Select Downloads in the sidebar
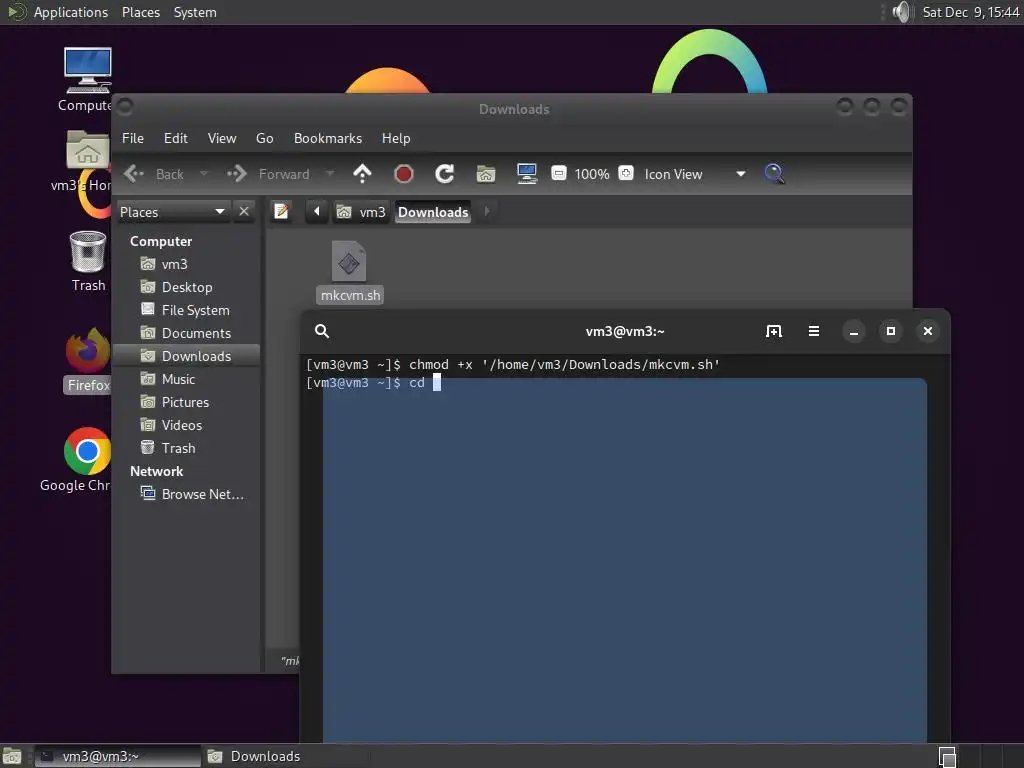 (x=187, y=356)
